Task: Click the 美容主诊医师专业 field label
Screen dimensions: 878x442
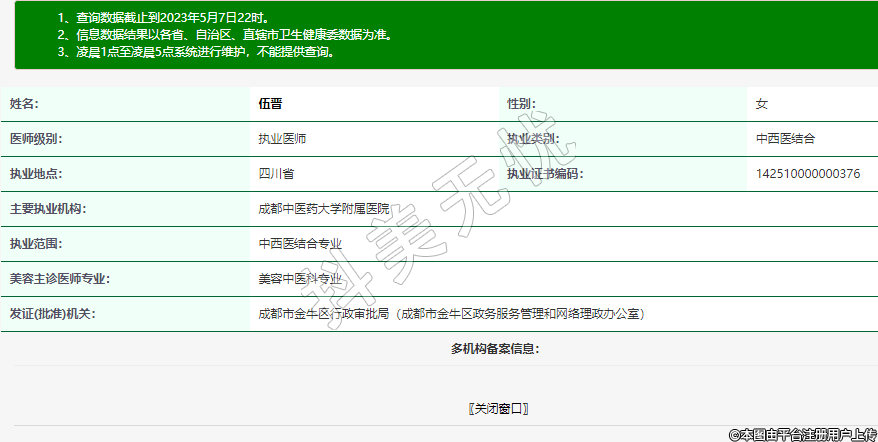Action: point(59,279)
